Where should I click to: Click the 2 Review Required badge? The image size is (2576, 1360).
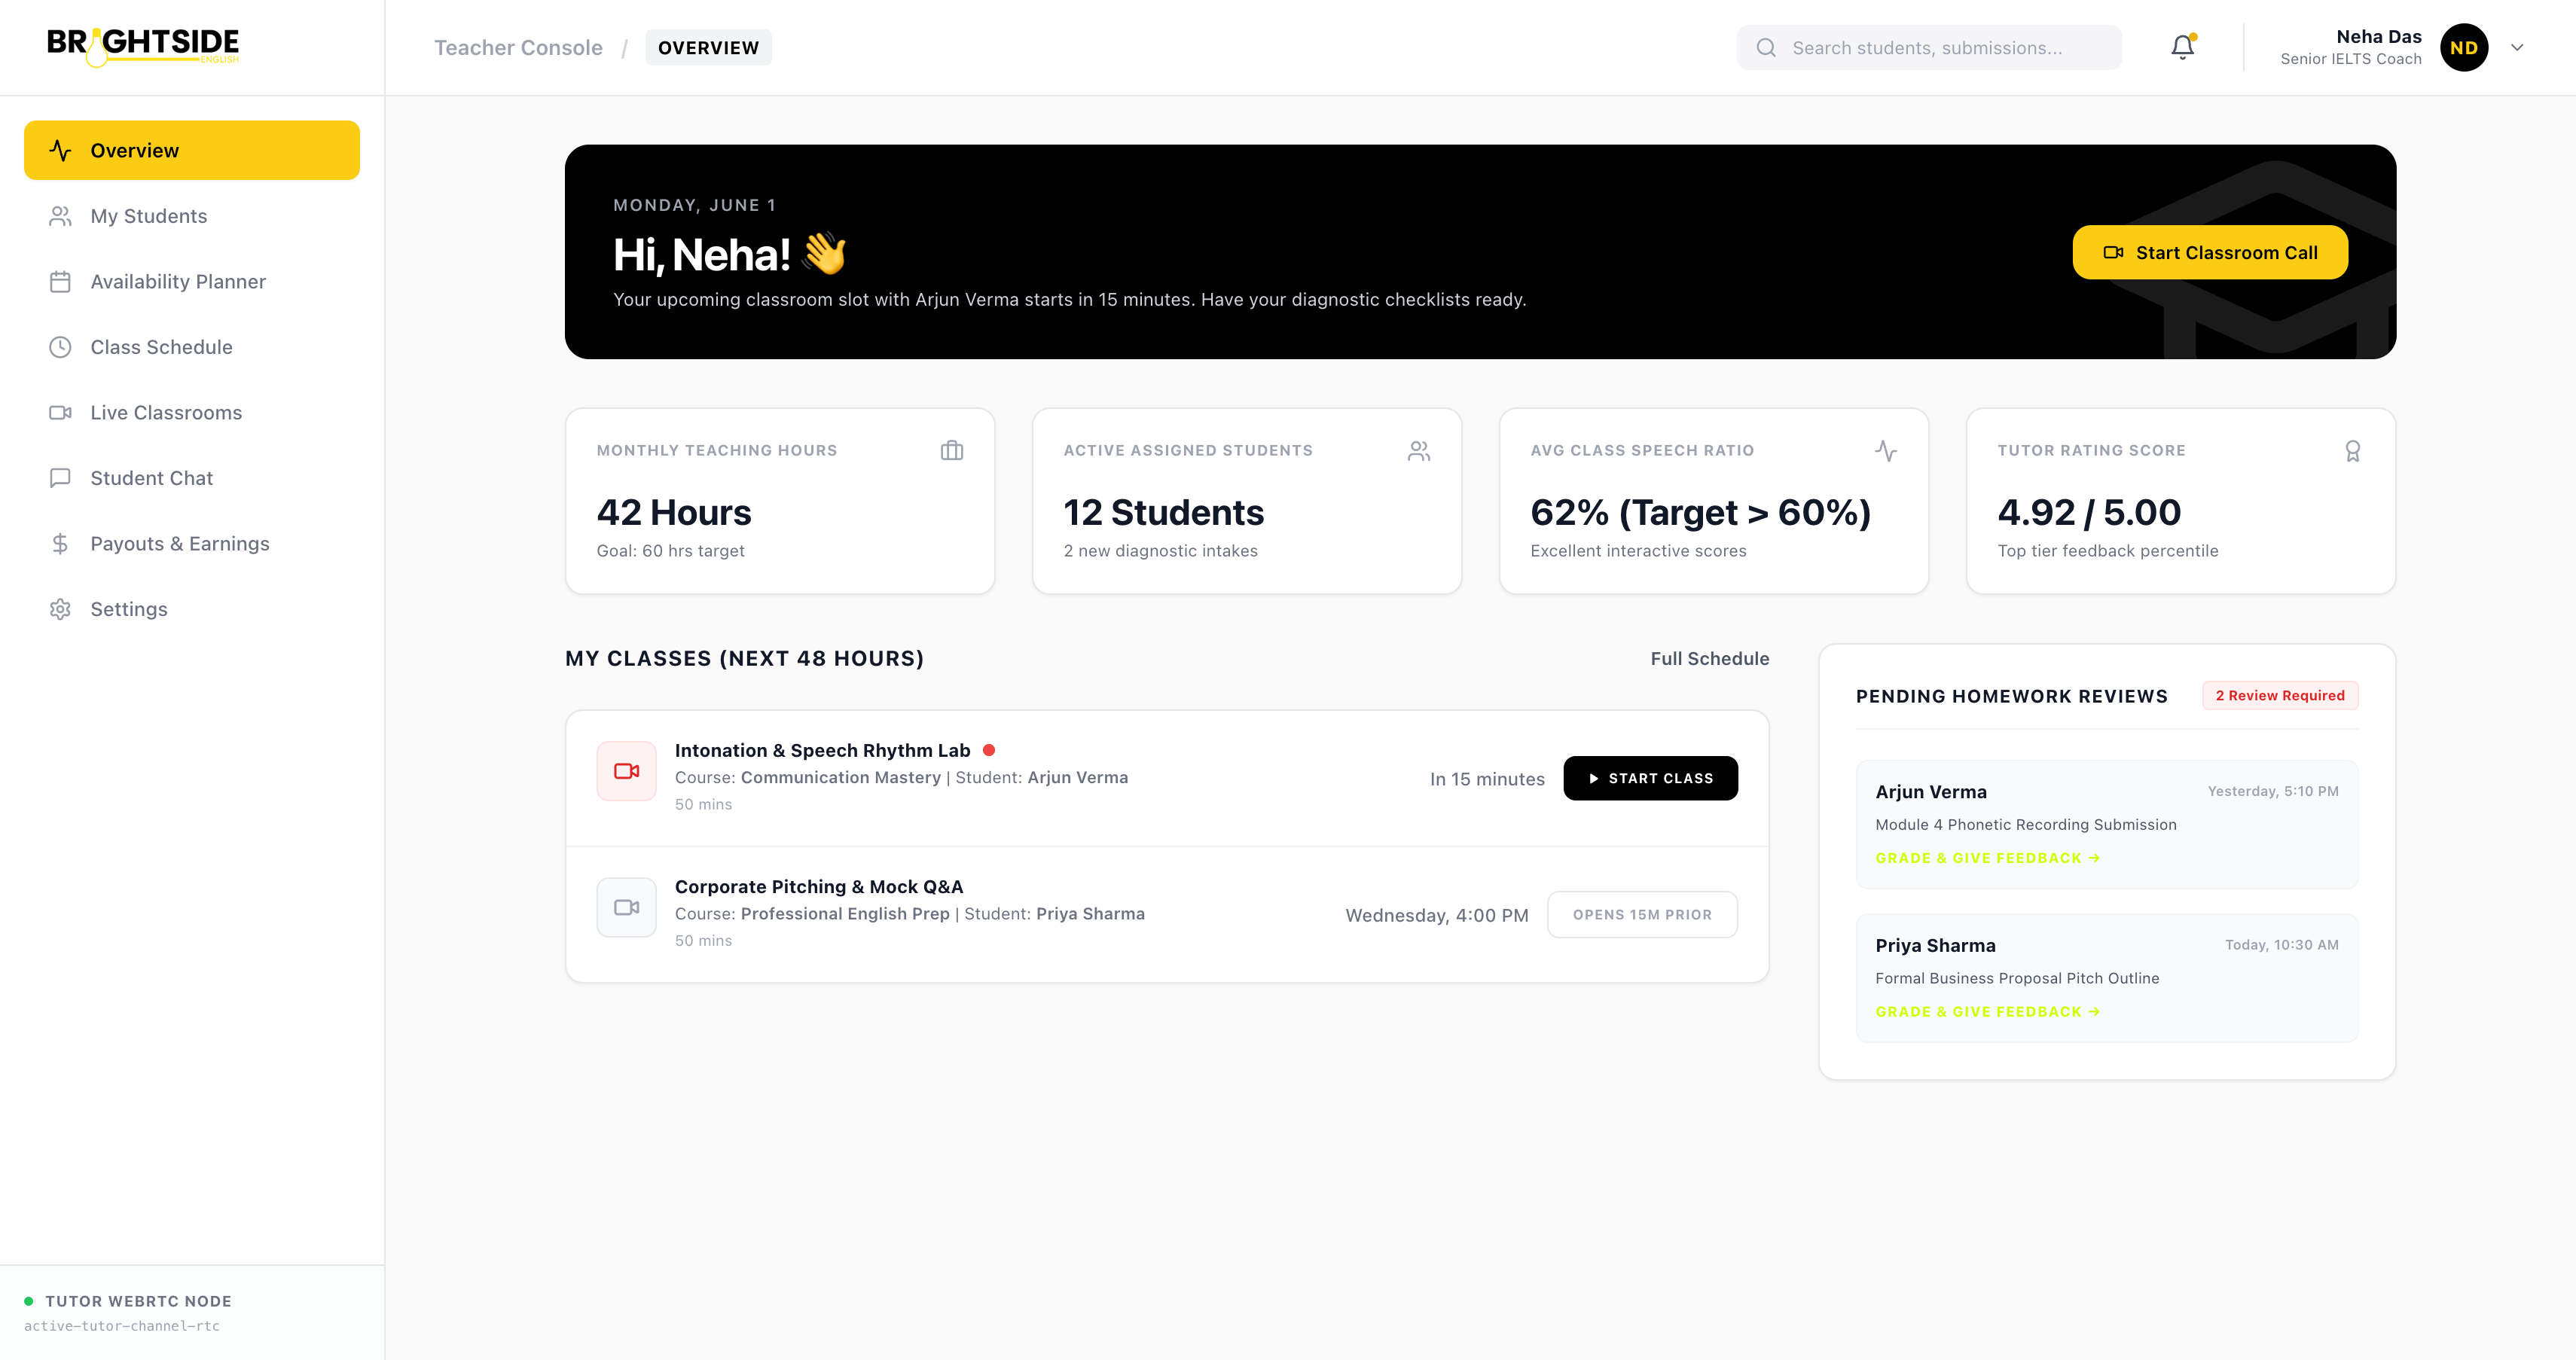(x=2280, y=695)
